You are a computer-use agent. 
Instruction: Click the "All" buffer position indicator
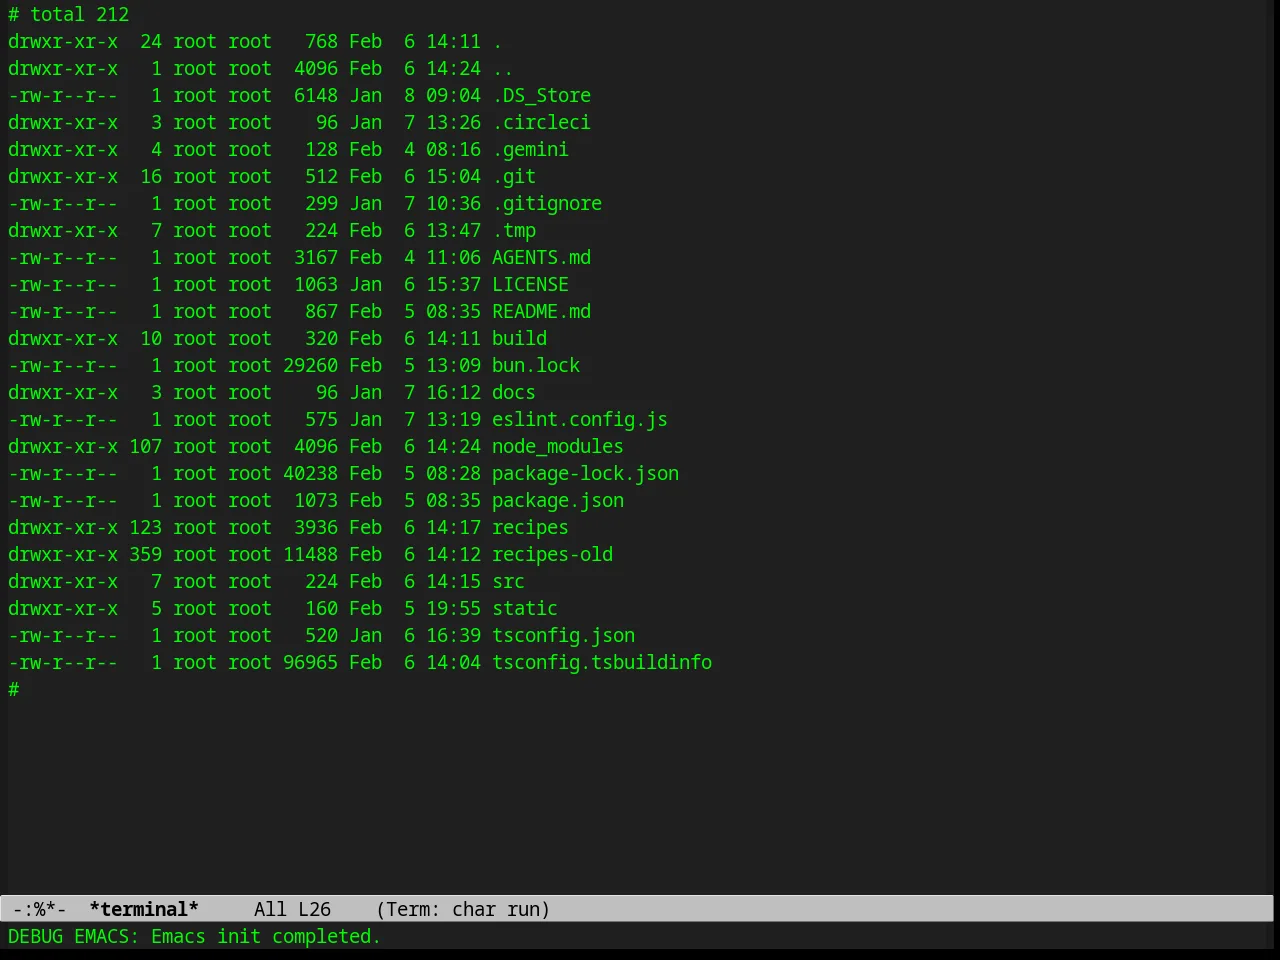pyautogui.click(x=270, y=909)
